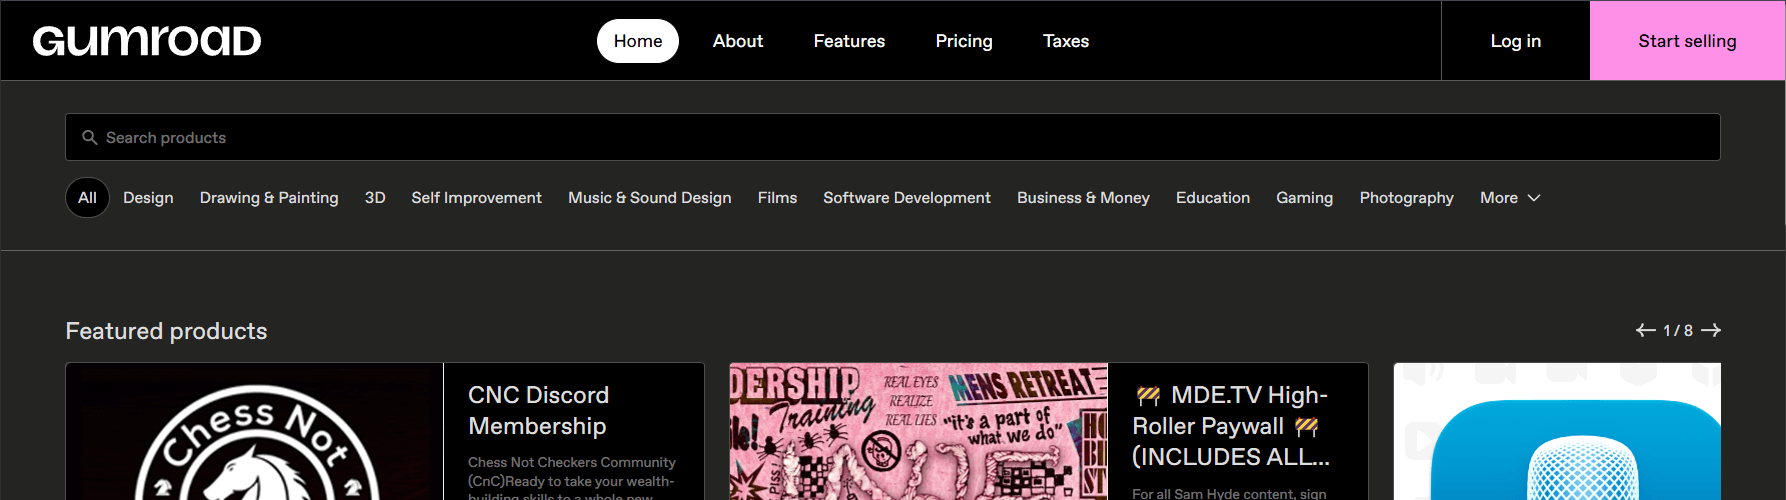Select the All category filter
Screen dimensions: 1786x500
[87, 198]
